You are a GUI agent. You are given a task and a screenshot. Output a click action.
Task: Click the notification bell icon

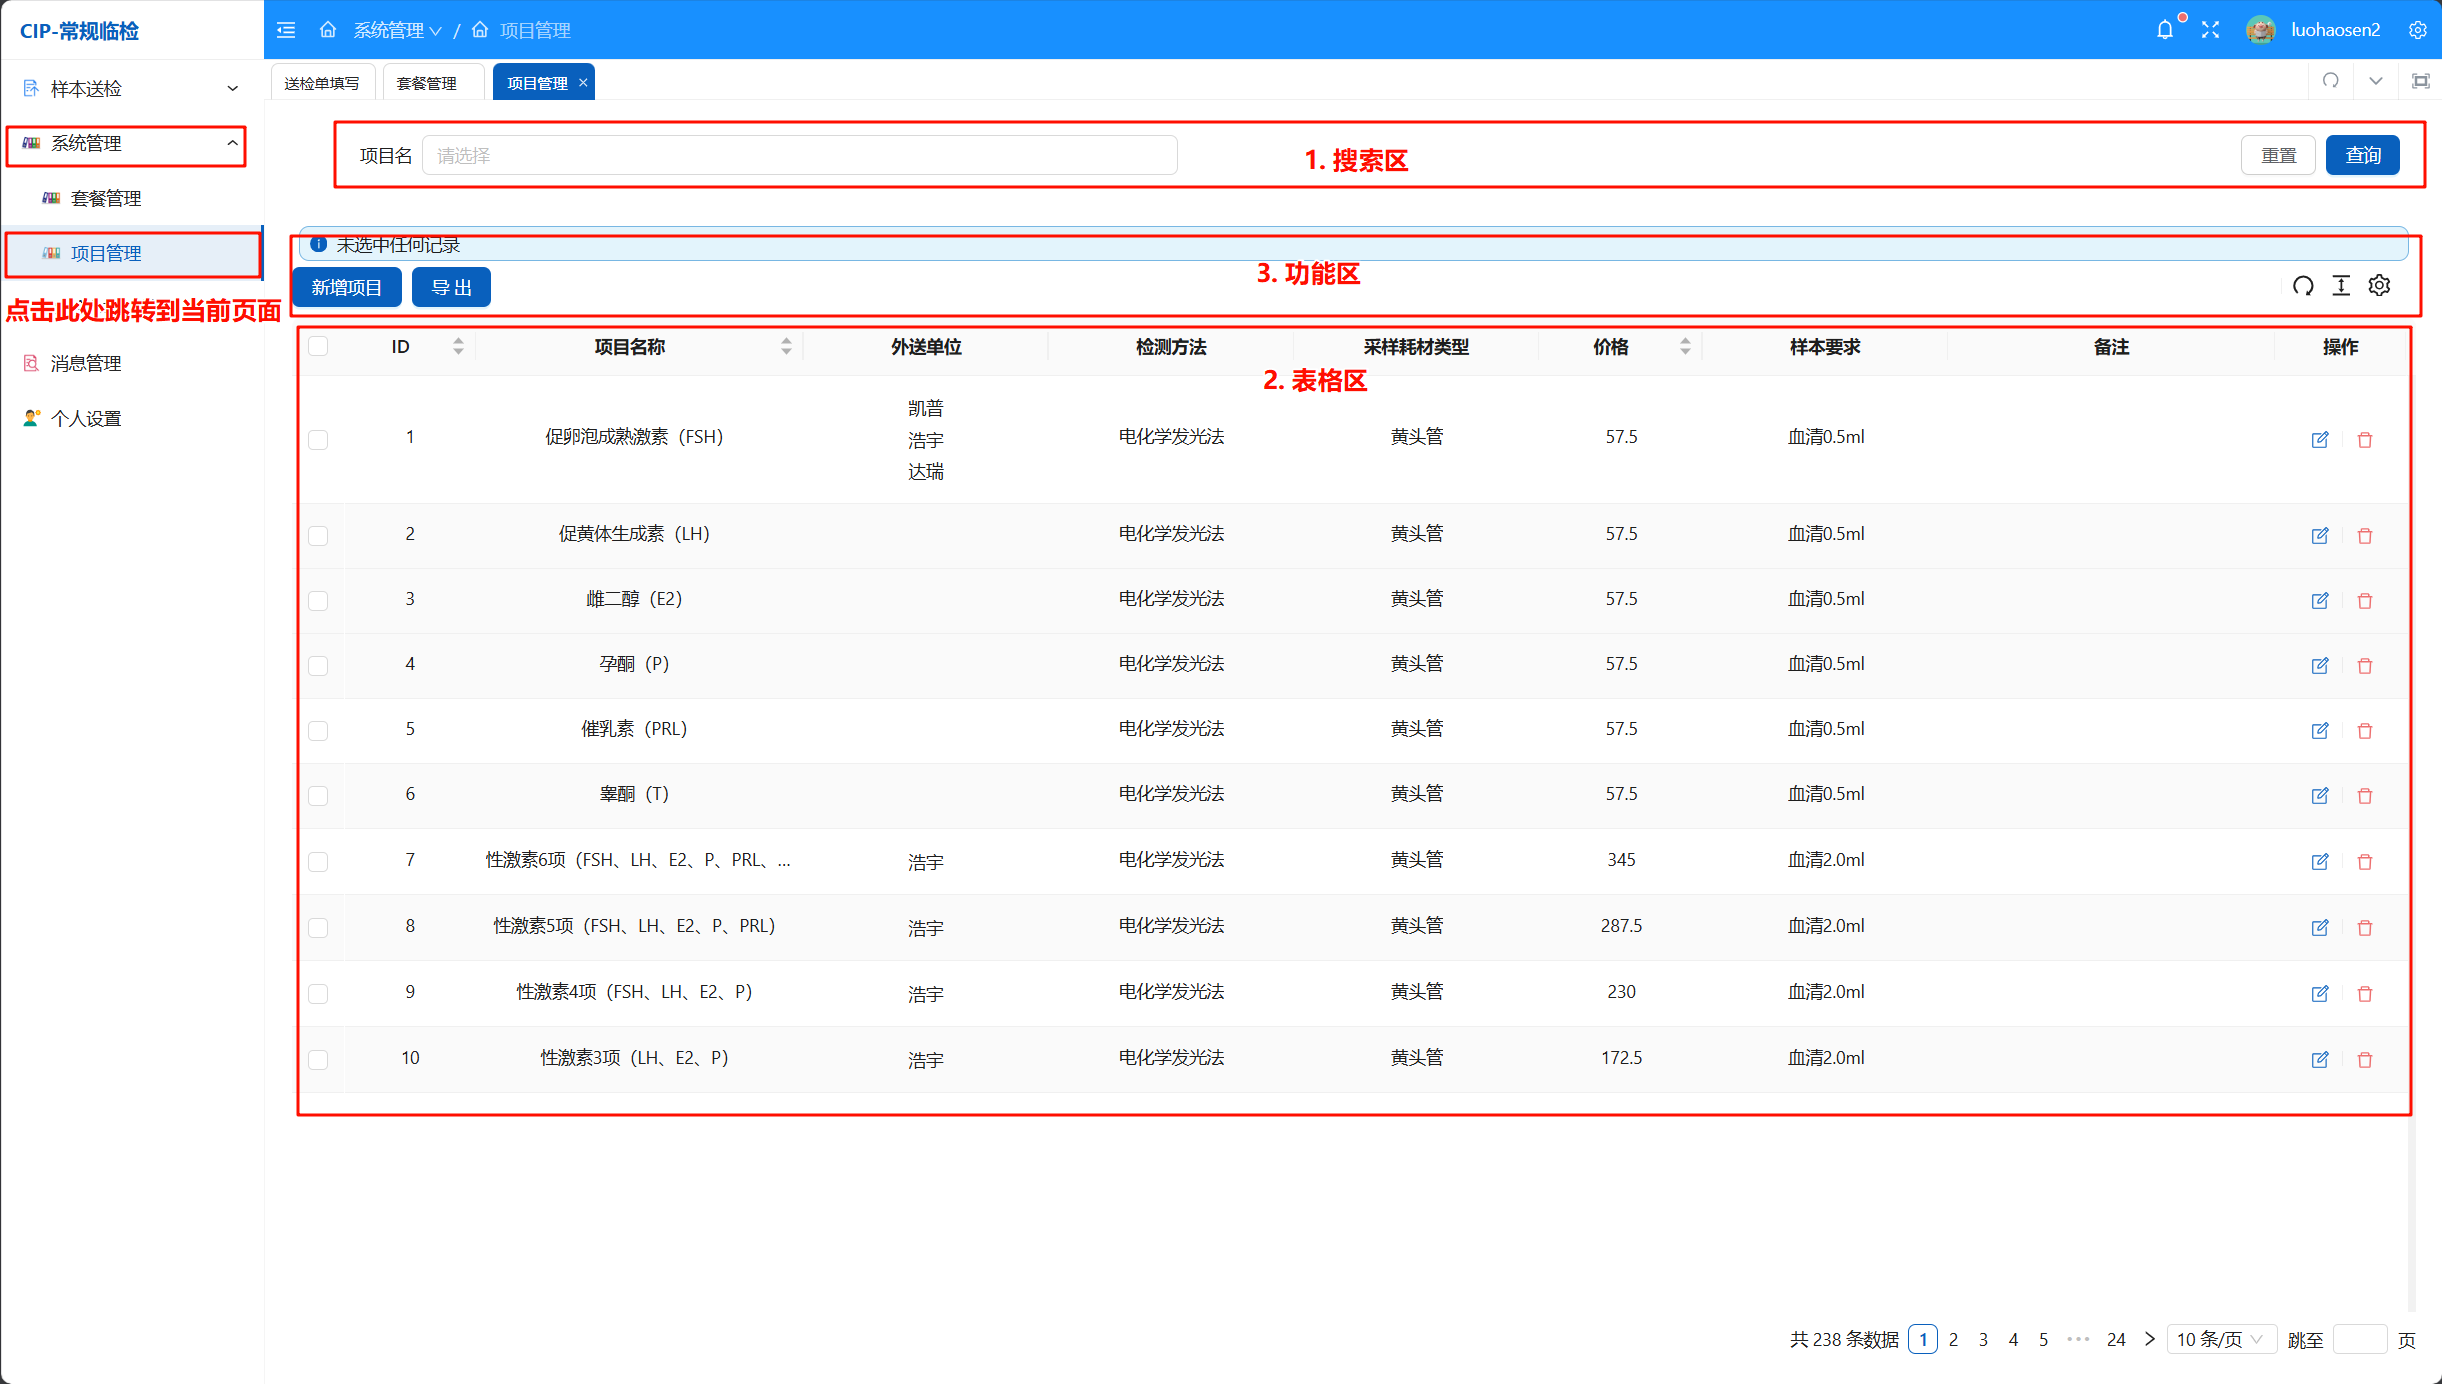(x=2165, y=30)
